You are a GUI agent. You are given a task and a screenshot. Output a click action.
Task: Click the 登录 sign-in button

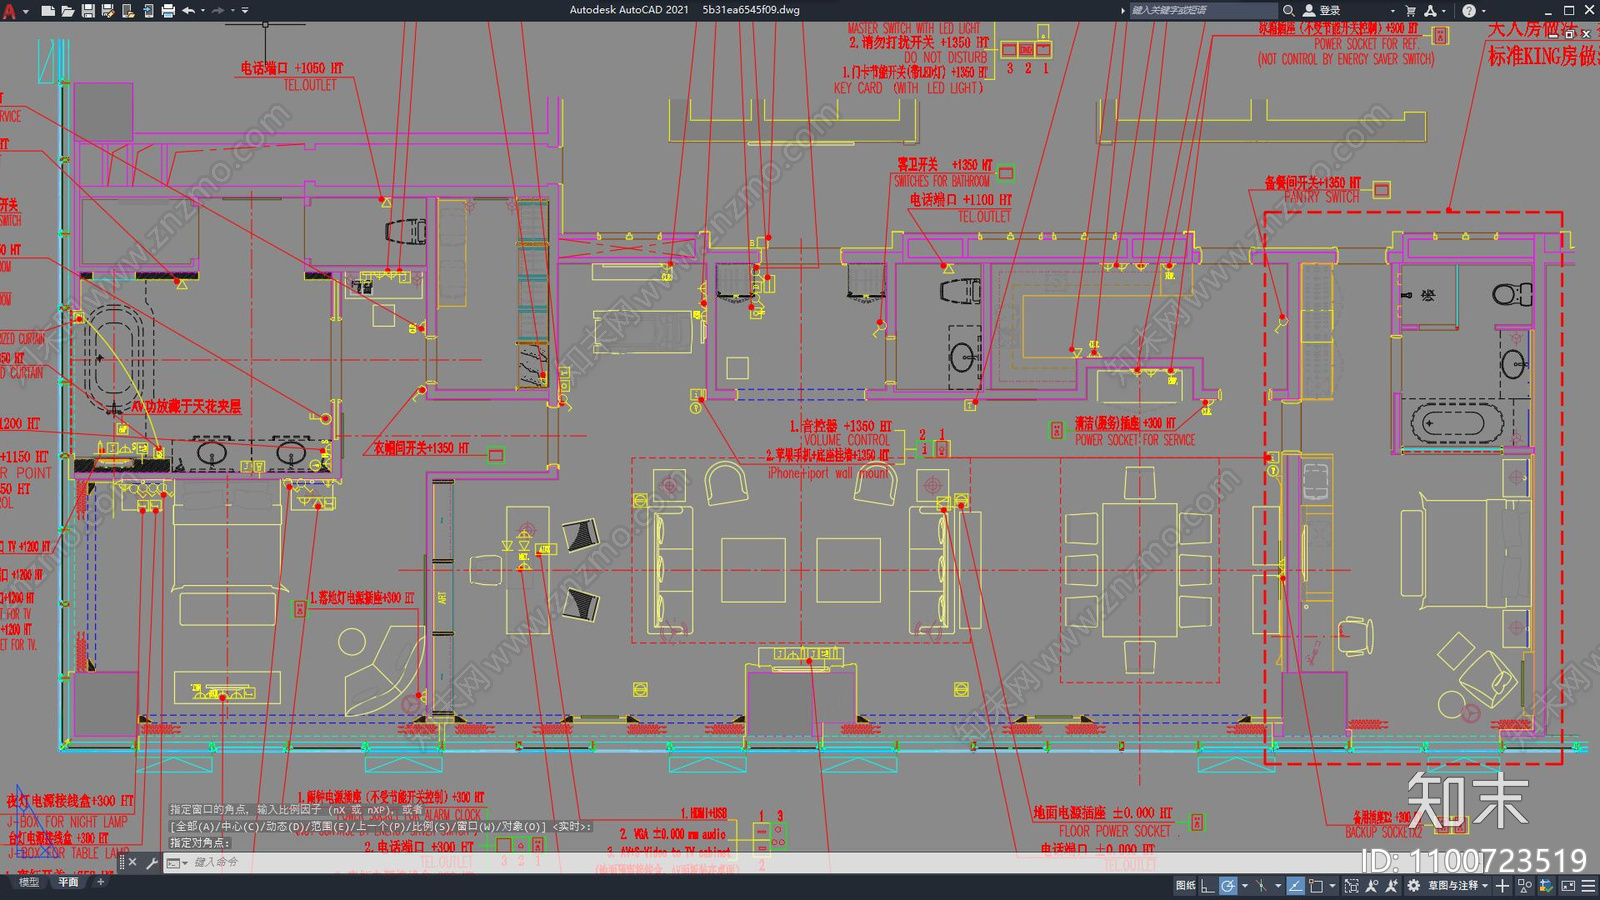(x=1329, y=10)
